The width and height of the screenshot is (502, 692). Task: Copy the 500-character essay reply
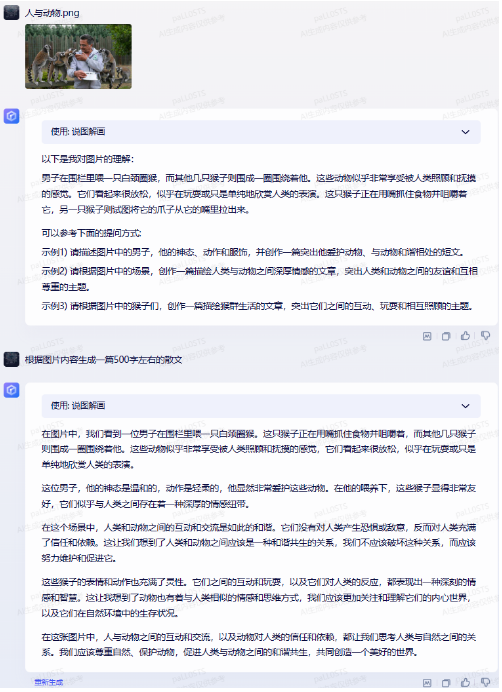pyautogui.click(x=446, y=684)
